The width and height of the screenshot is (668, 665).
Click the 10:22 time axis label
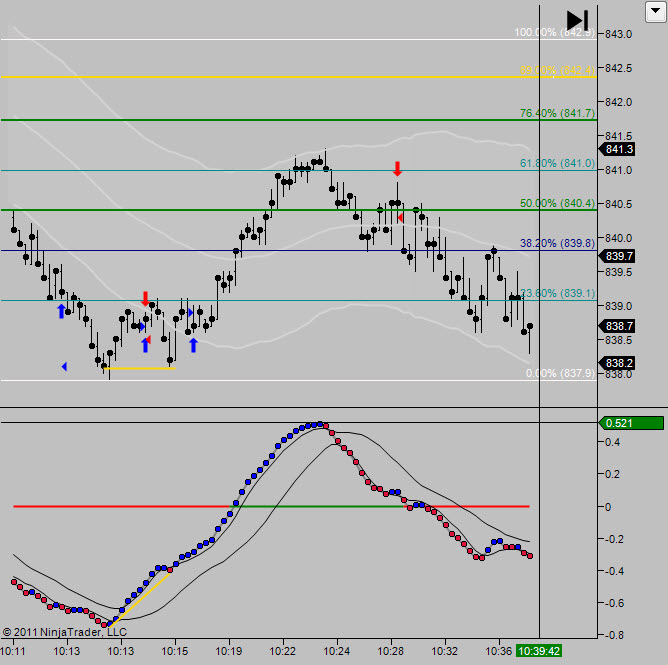click(x=282, y=651)
